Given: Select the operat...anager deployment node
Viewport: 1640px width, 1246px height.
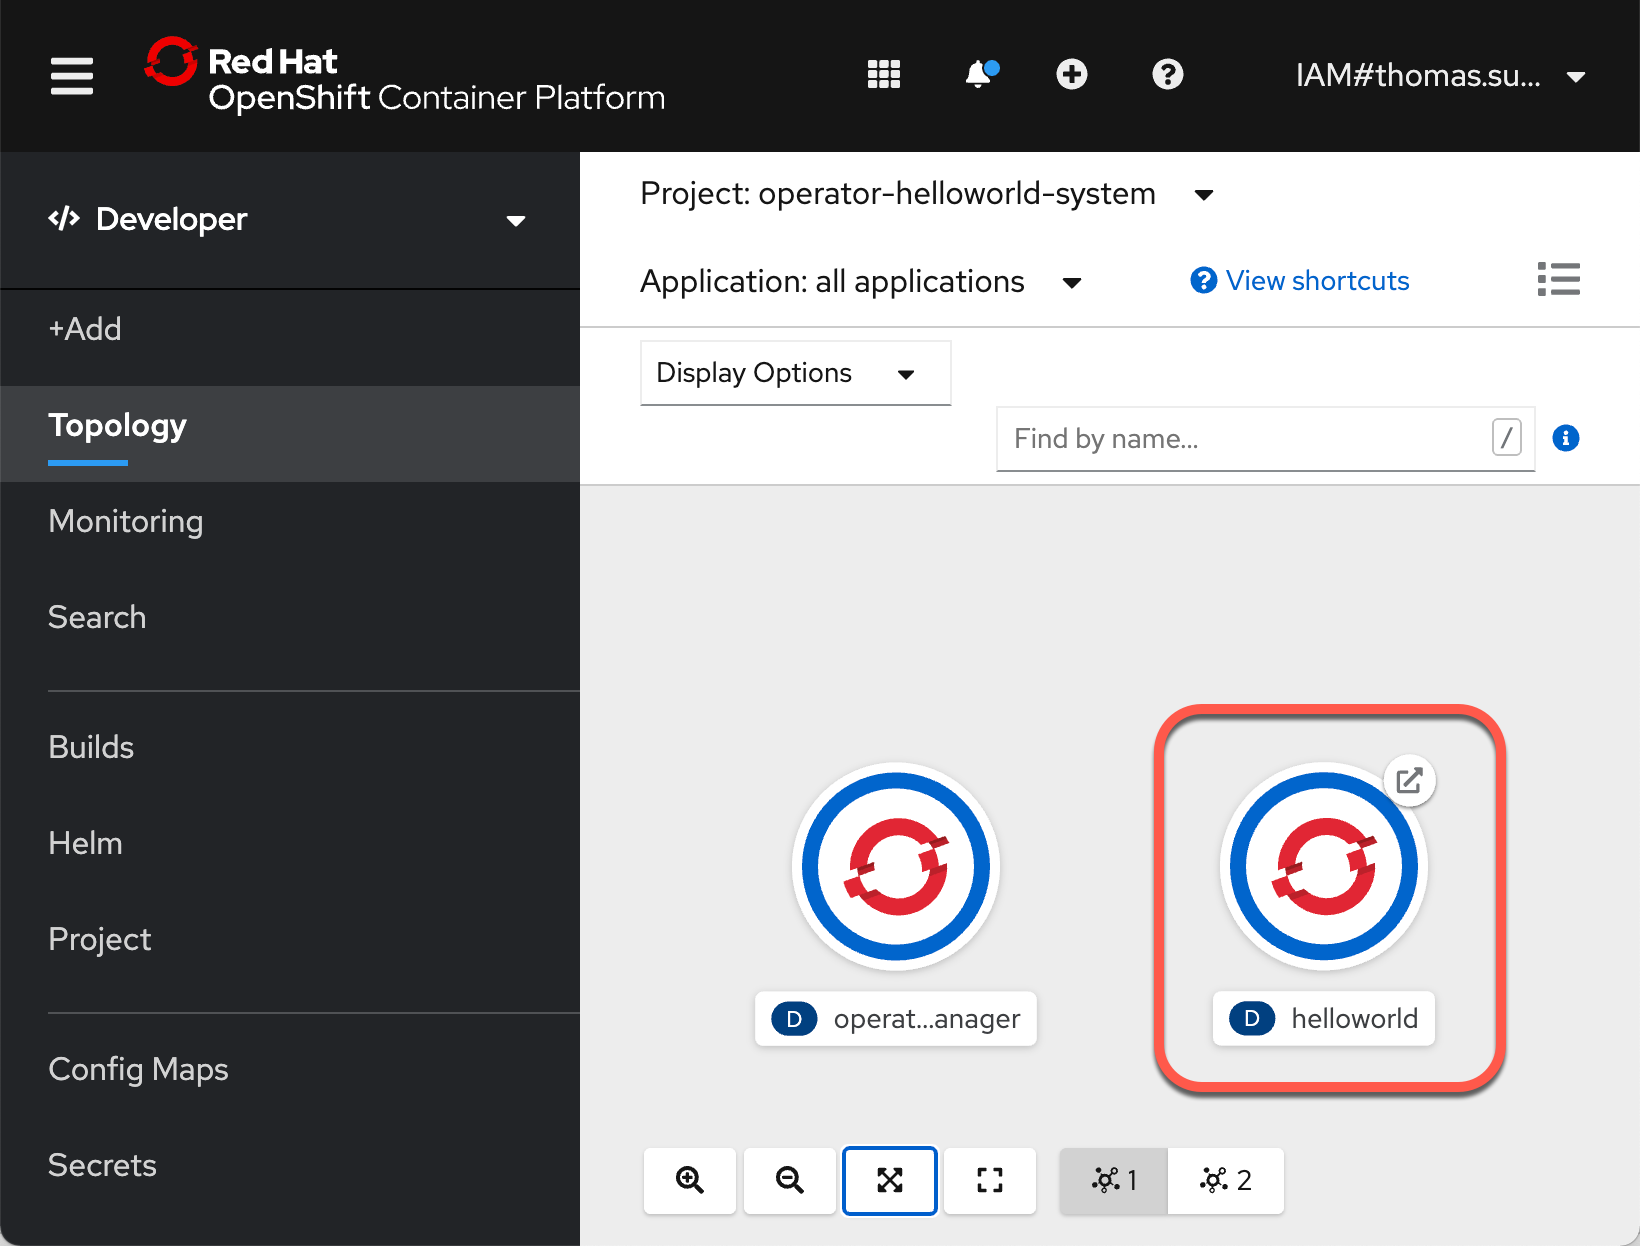Looking at the screenshot, I should pyautogui.click(x=896, y=866).
